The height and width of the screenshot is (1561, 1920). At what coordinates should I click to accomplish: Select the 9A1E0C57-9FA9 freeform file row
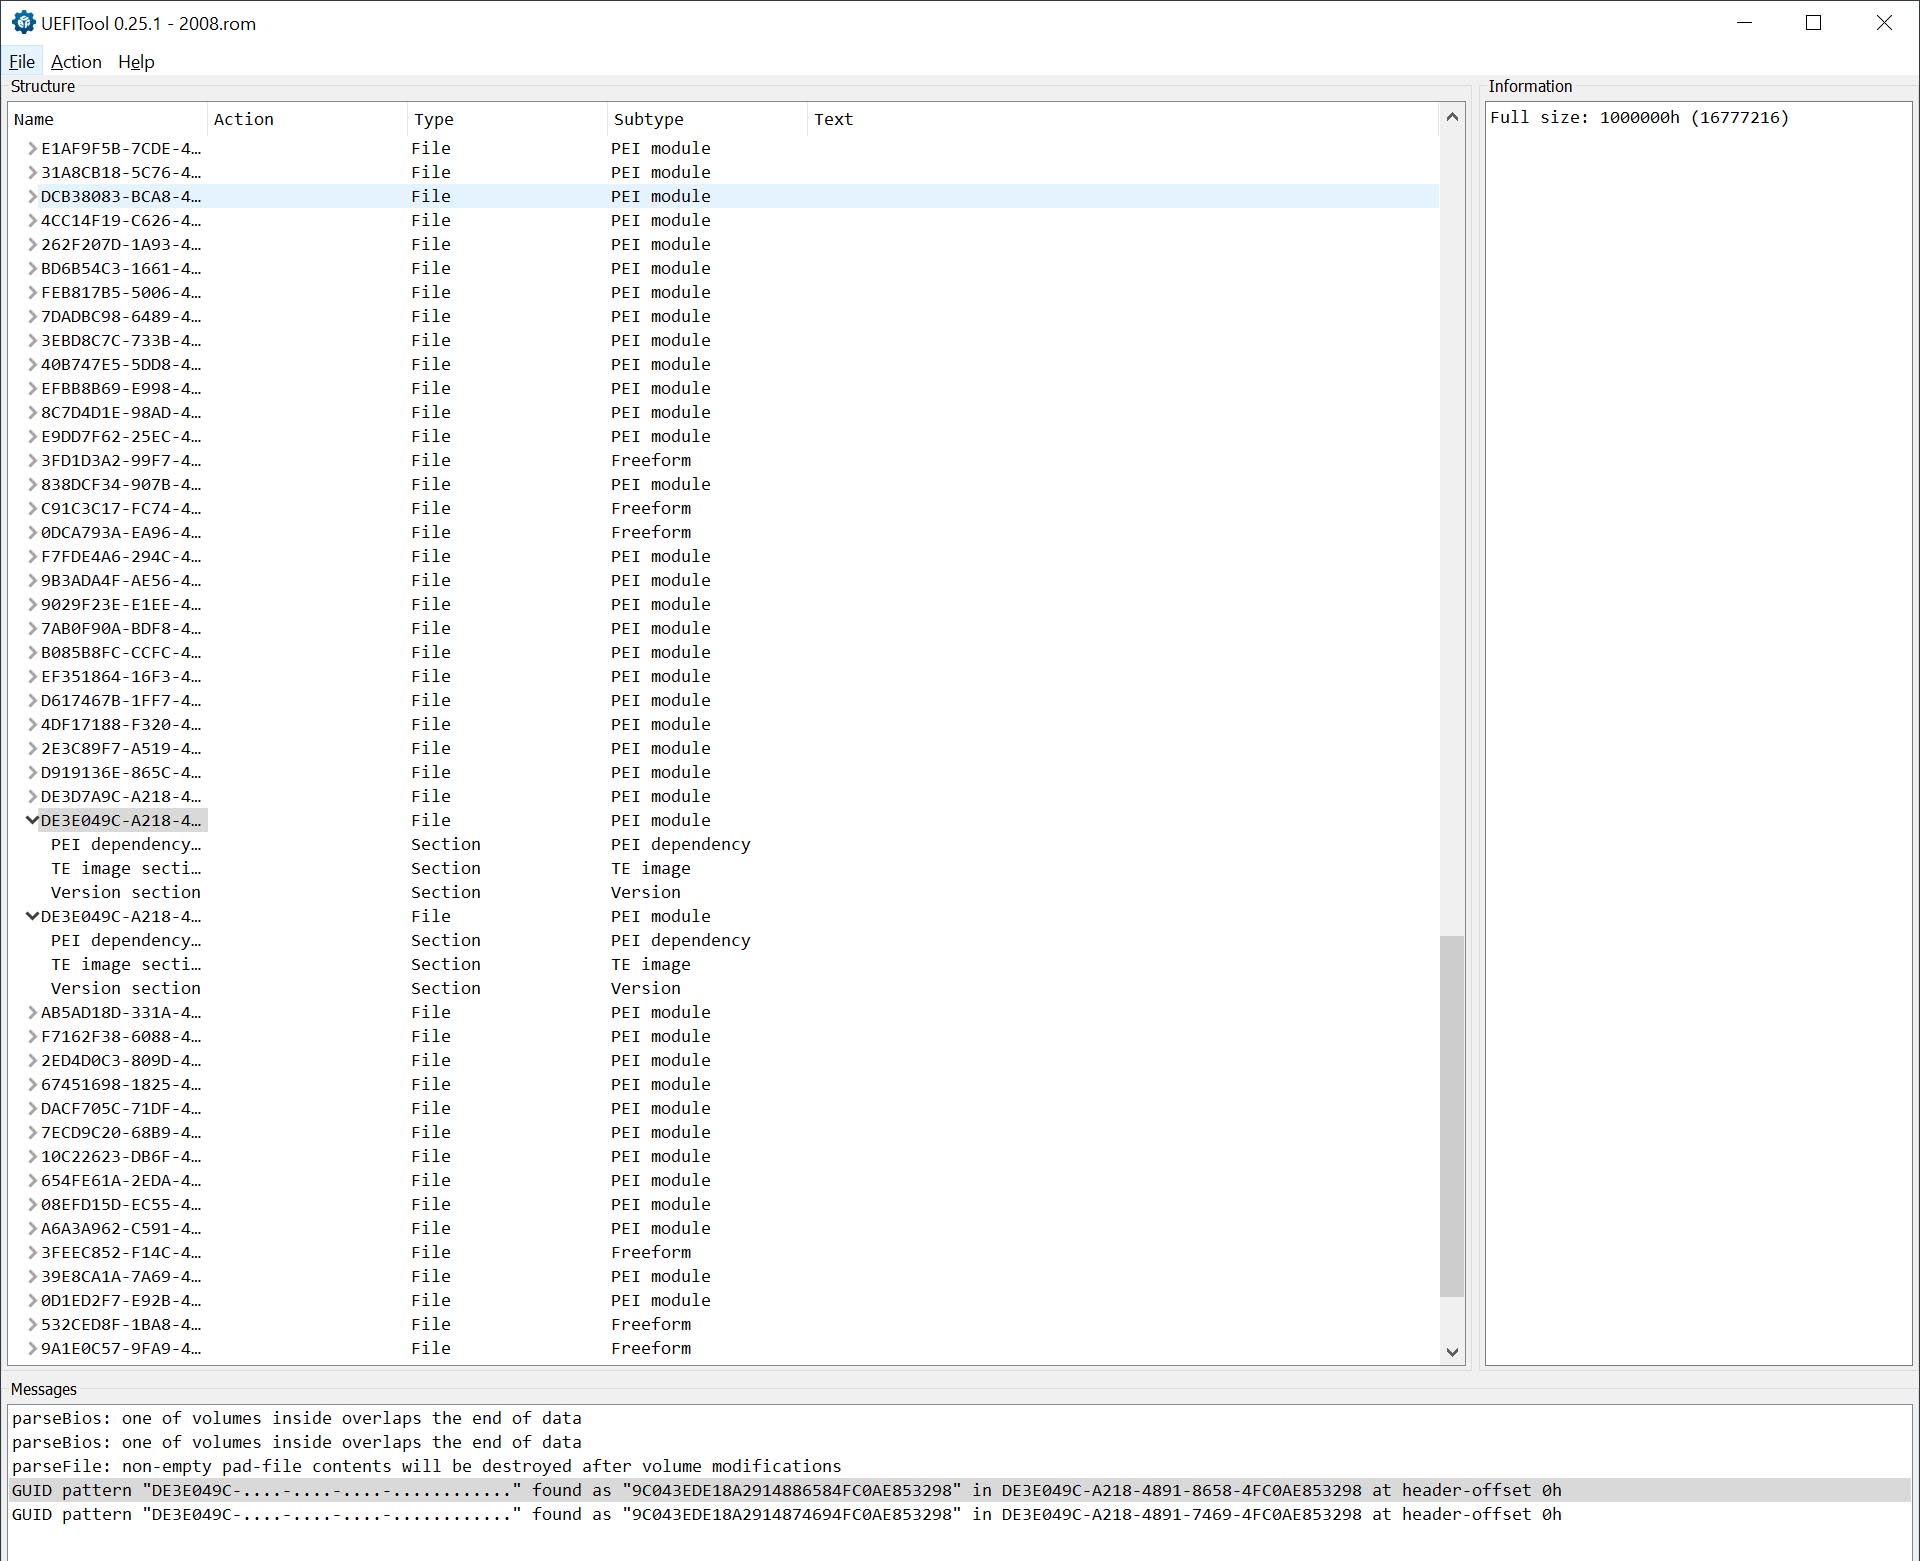click(120, 1348)
